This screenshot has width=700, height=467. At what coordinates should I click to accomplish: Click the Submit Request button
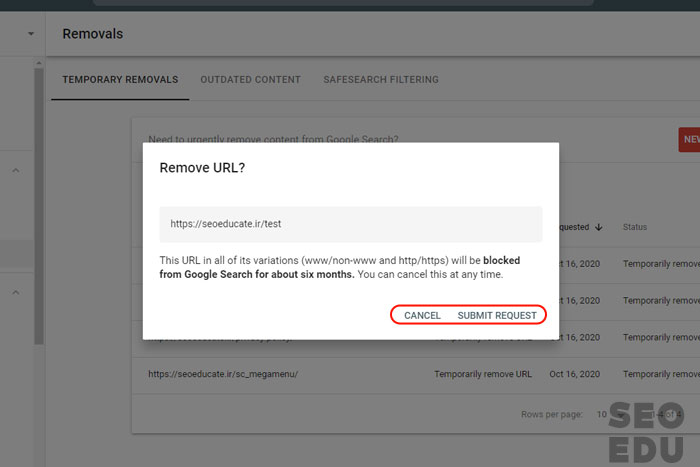497,315
